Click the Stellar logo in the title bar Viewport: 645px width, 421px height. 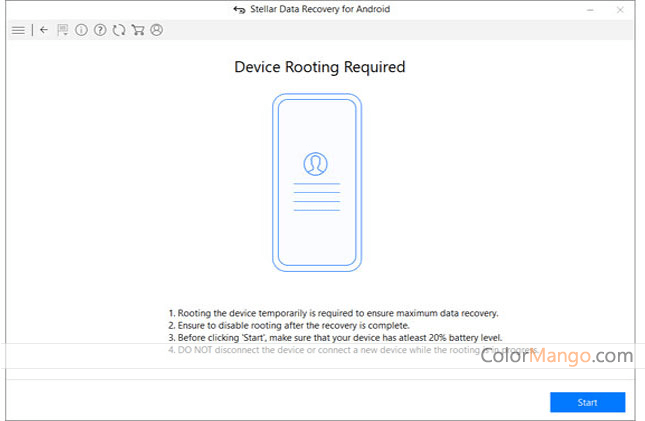[237, 10]
